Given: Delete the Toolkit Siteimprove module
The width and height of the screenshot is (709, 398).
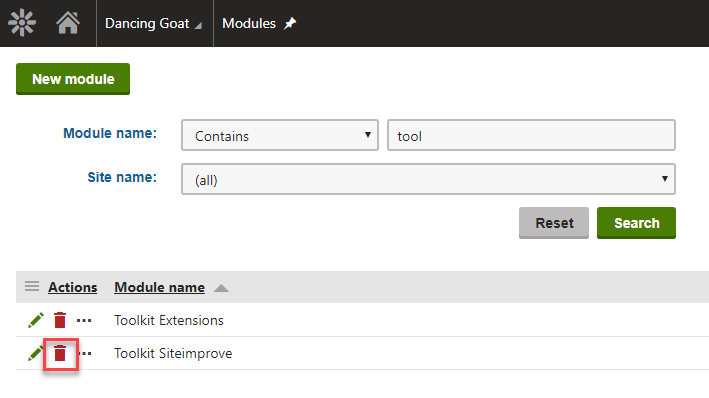Looking at the screenshot, I should (60, 353).
